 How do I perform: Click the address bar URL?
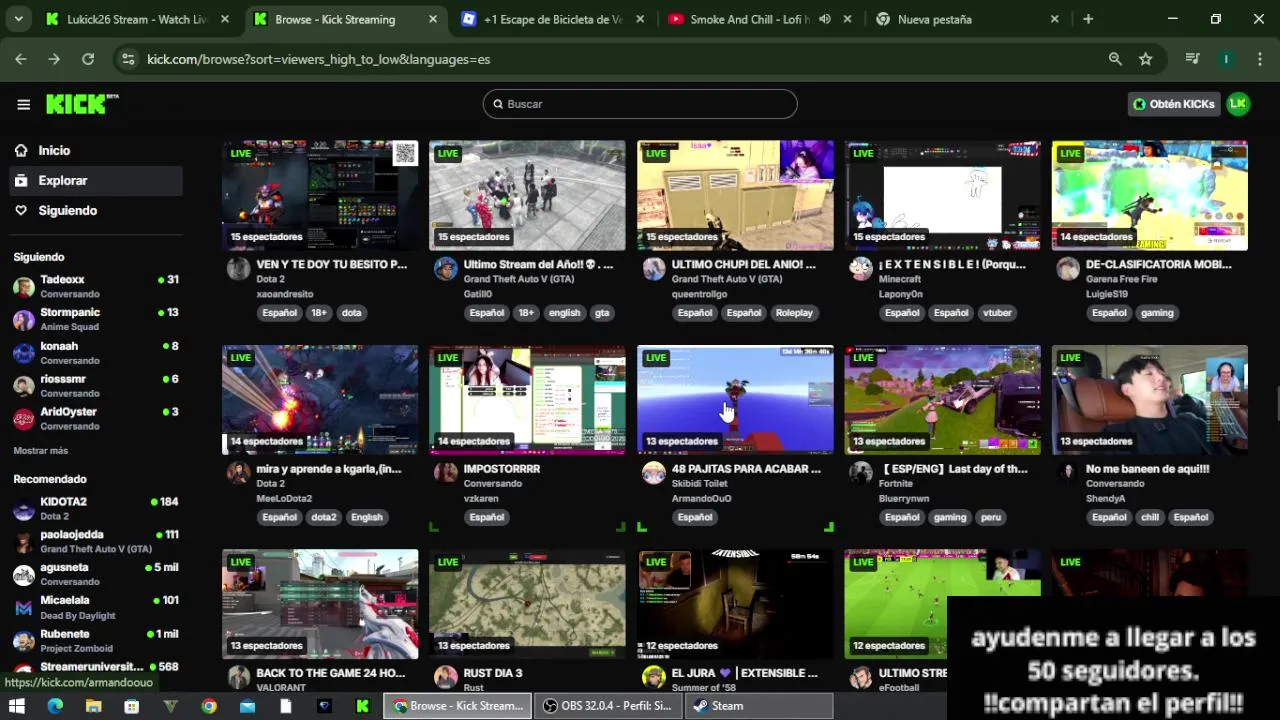click(318, 59)
